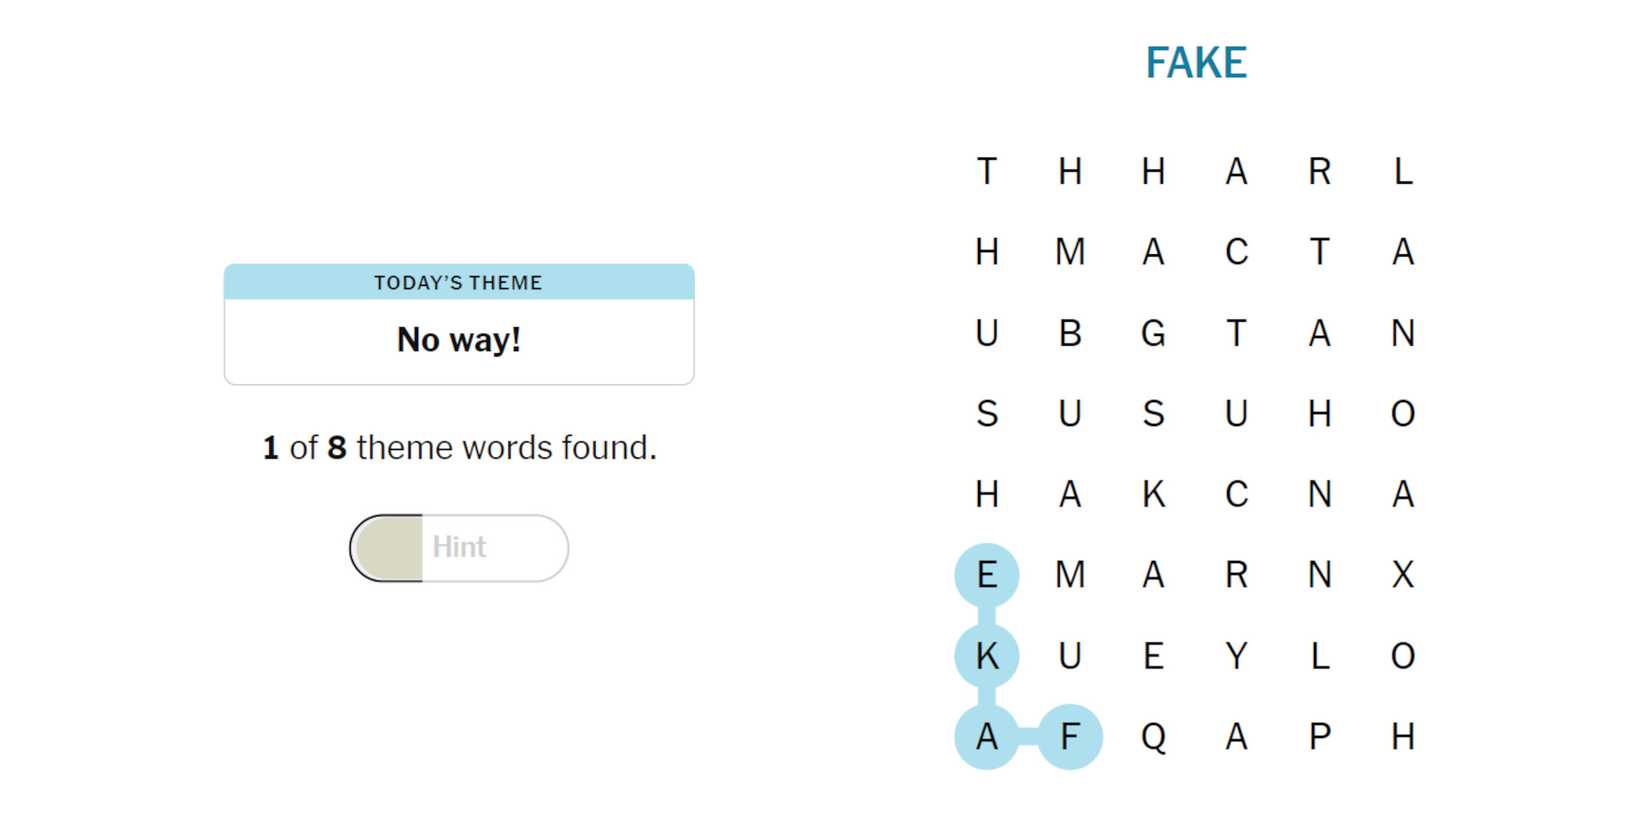This screenshot has width=1650, height=825.
Task: Click the unhighlighted K tile in the grid
Action: click(1153, 494)
